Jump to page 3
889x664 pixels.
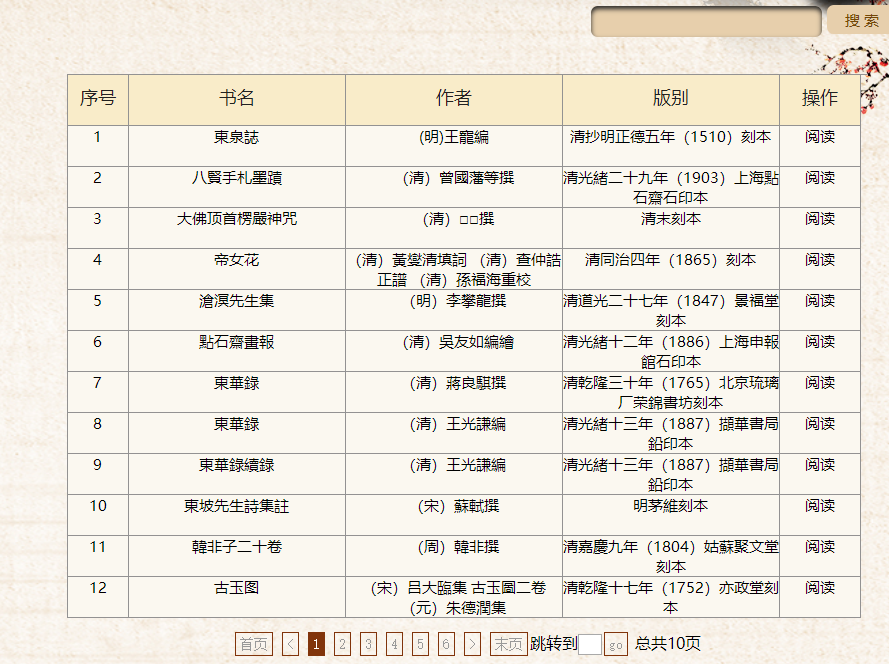pos(368,644)
